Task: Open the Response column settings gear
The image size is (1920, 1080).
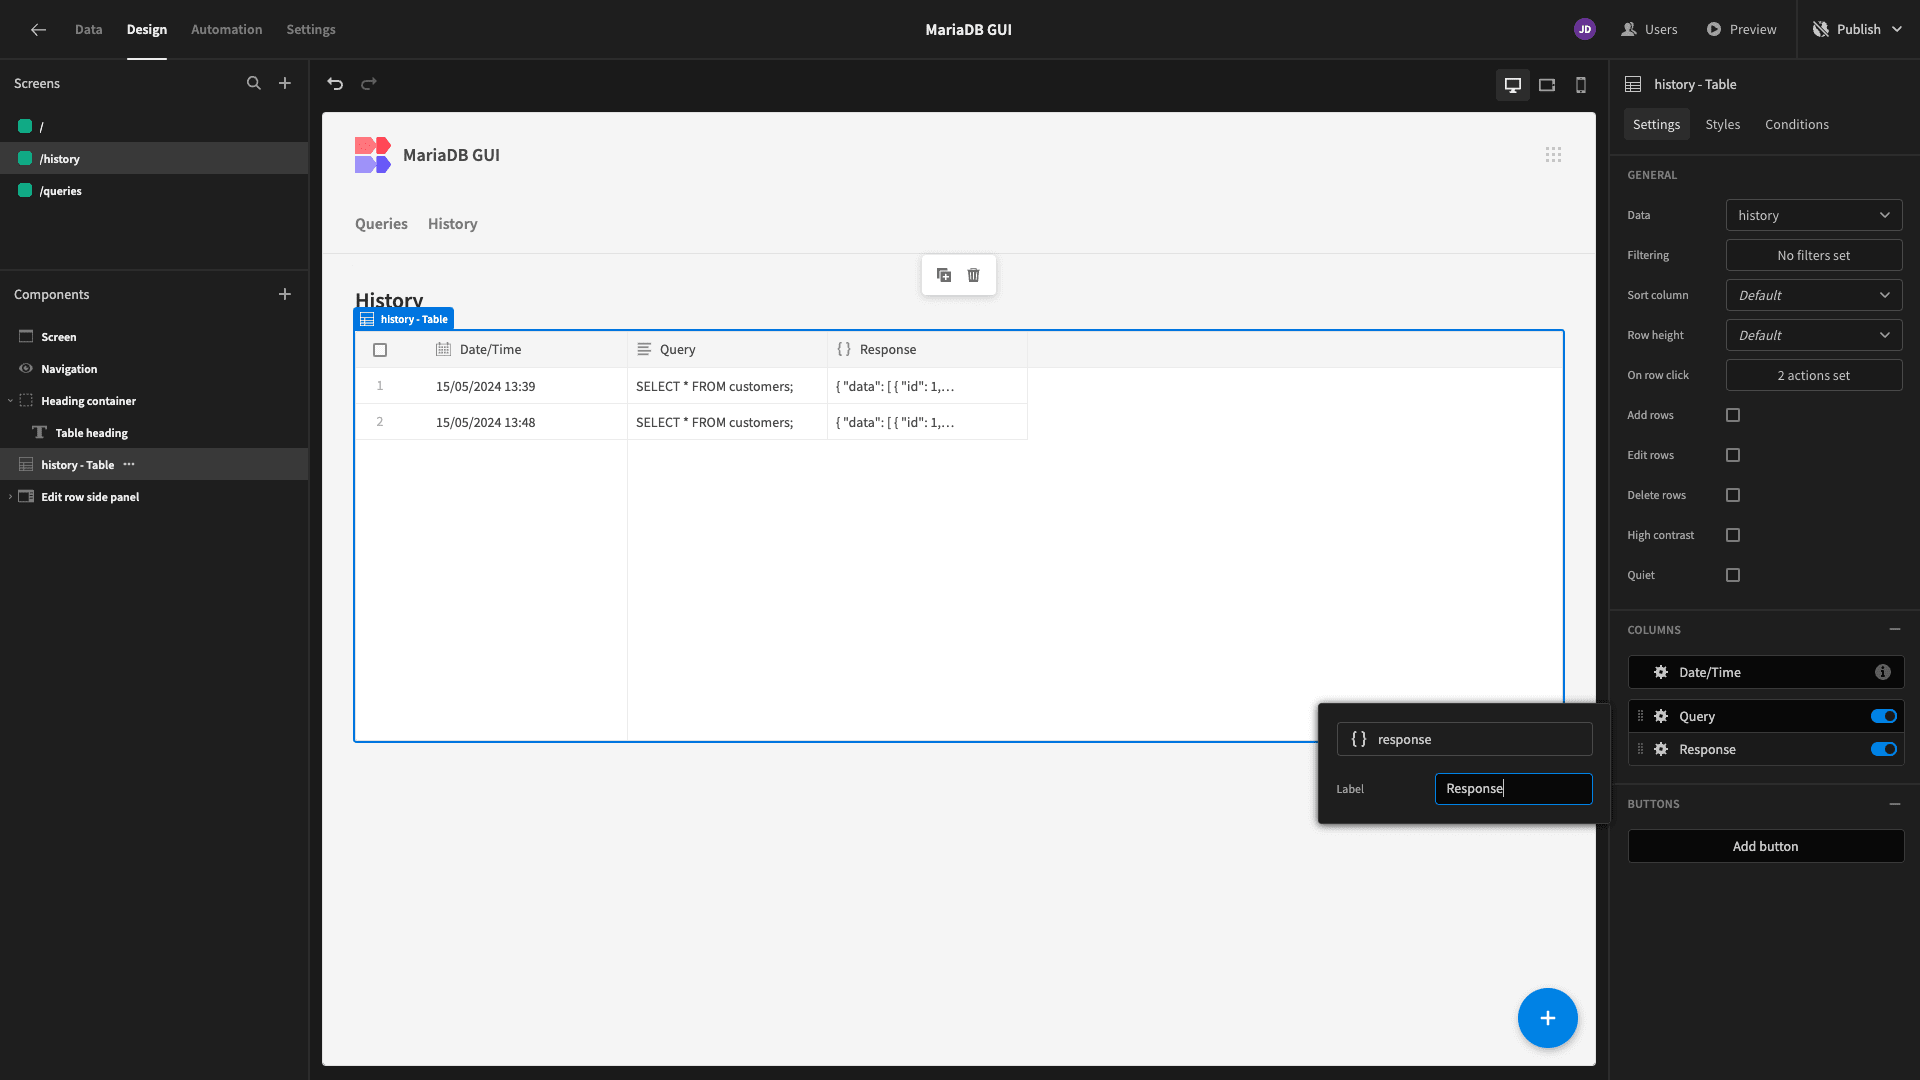Action: click(1661, 749)
